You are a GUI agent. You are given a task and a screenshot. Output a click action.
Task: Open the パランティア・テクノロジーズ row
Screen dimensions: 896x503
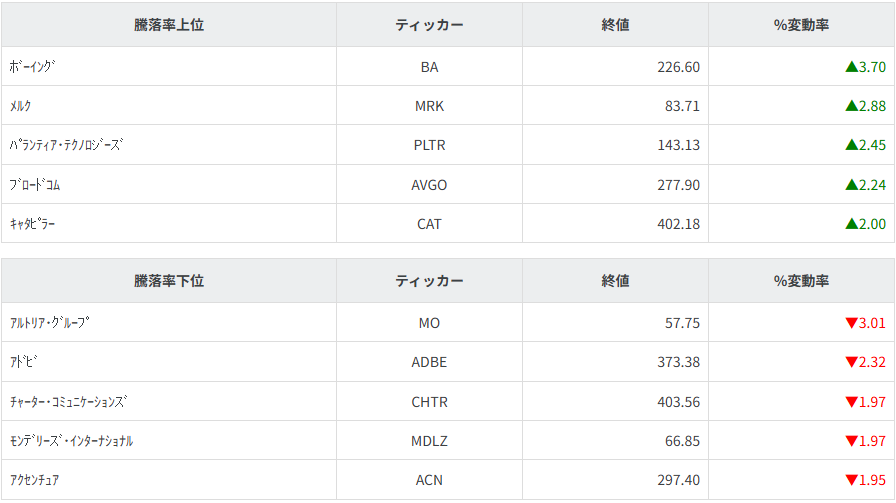(66, 145)
